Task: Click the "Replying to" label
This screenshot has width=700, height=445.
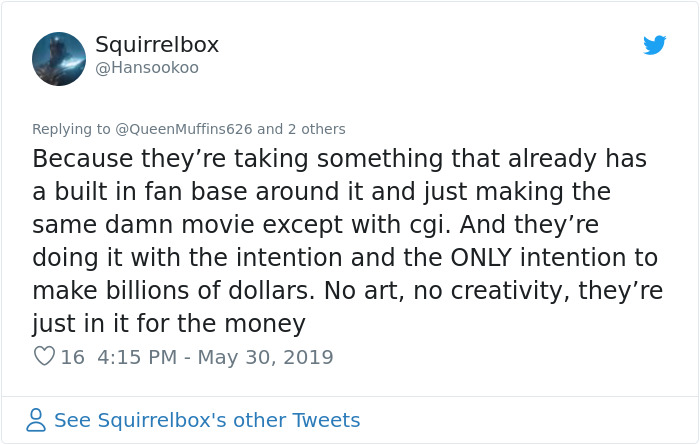Action: (x=72, y=129)
